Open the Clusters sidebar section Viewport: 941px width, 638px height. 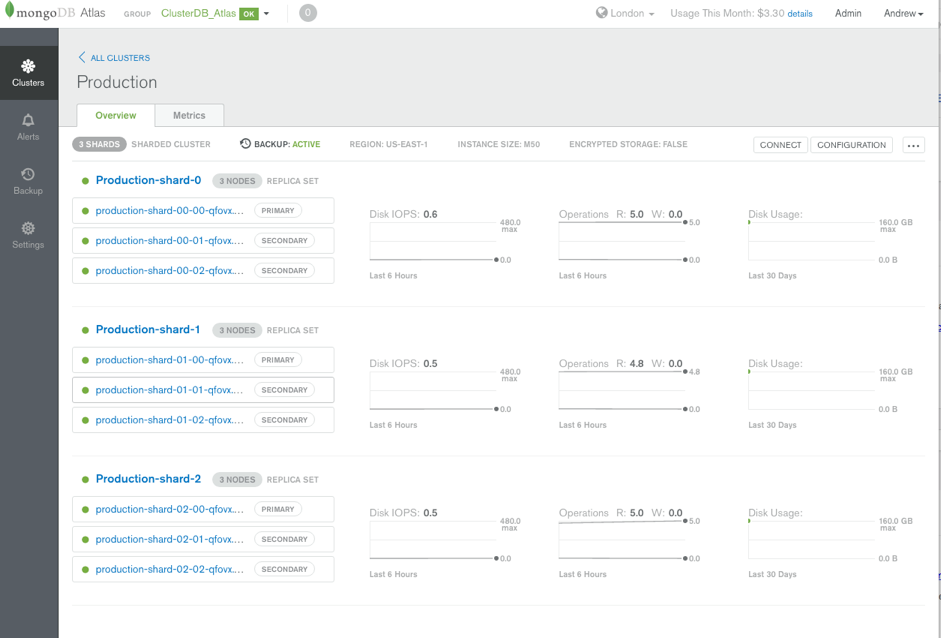[28, 73]
